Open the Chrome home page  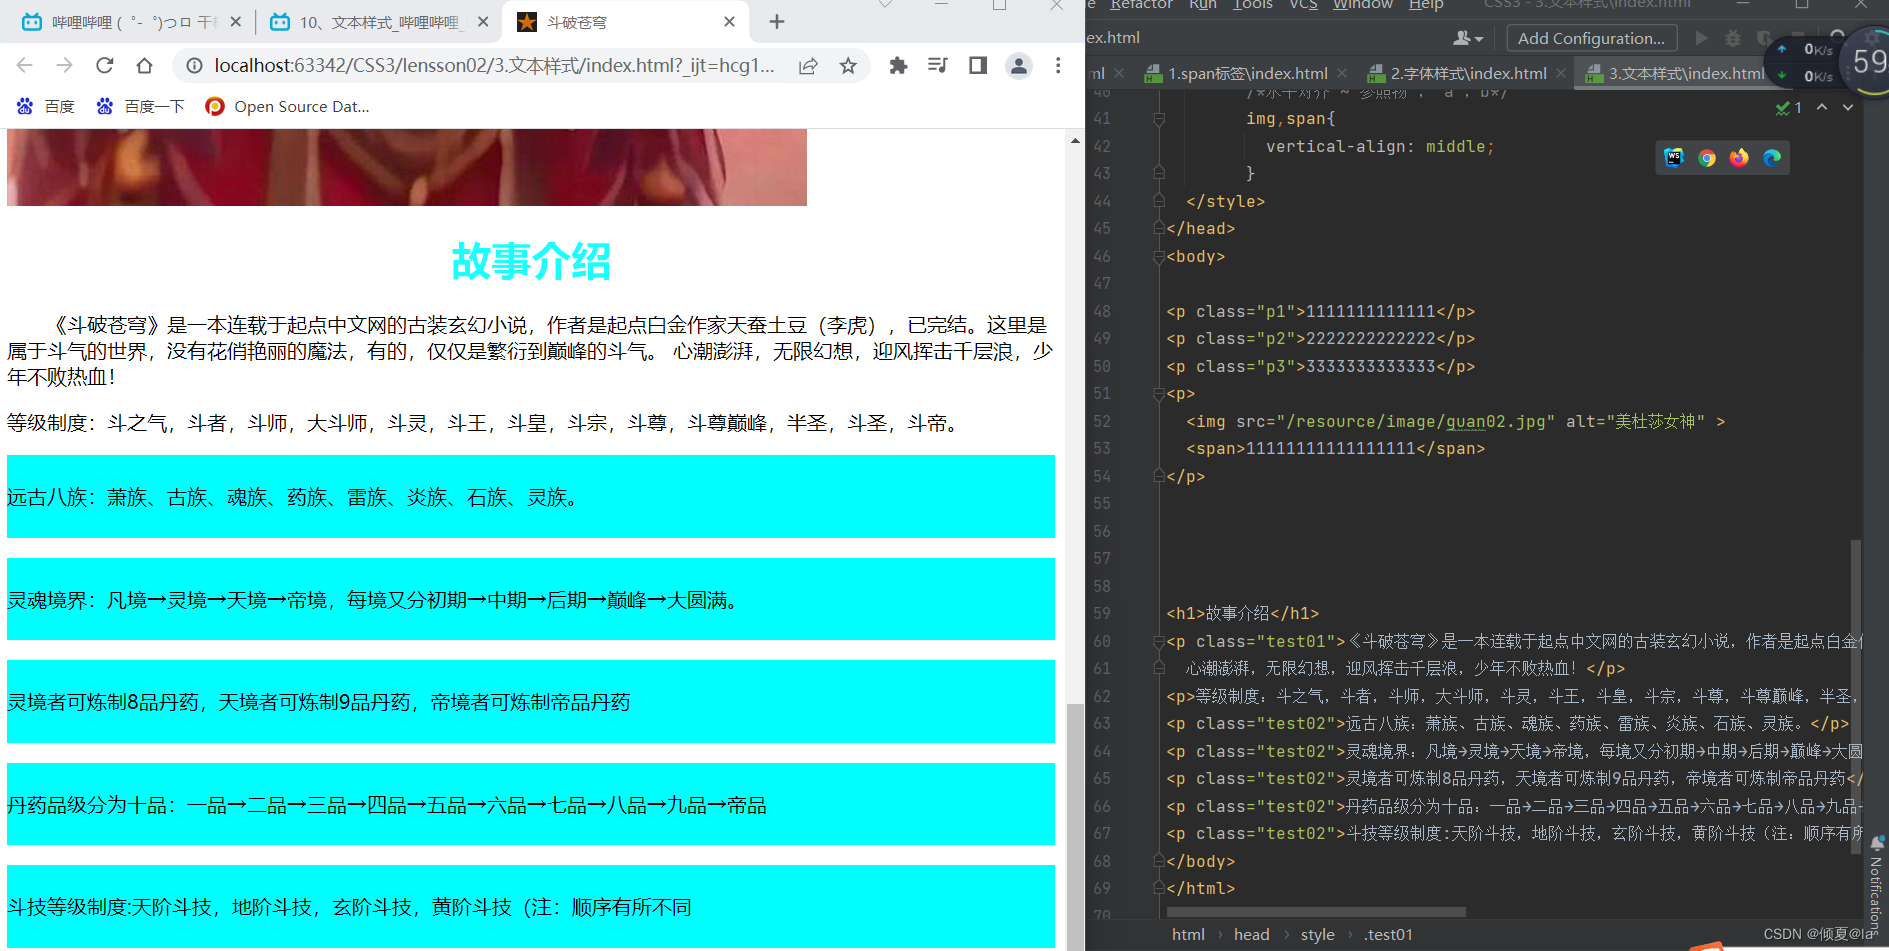click(145, 66)
